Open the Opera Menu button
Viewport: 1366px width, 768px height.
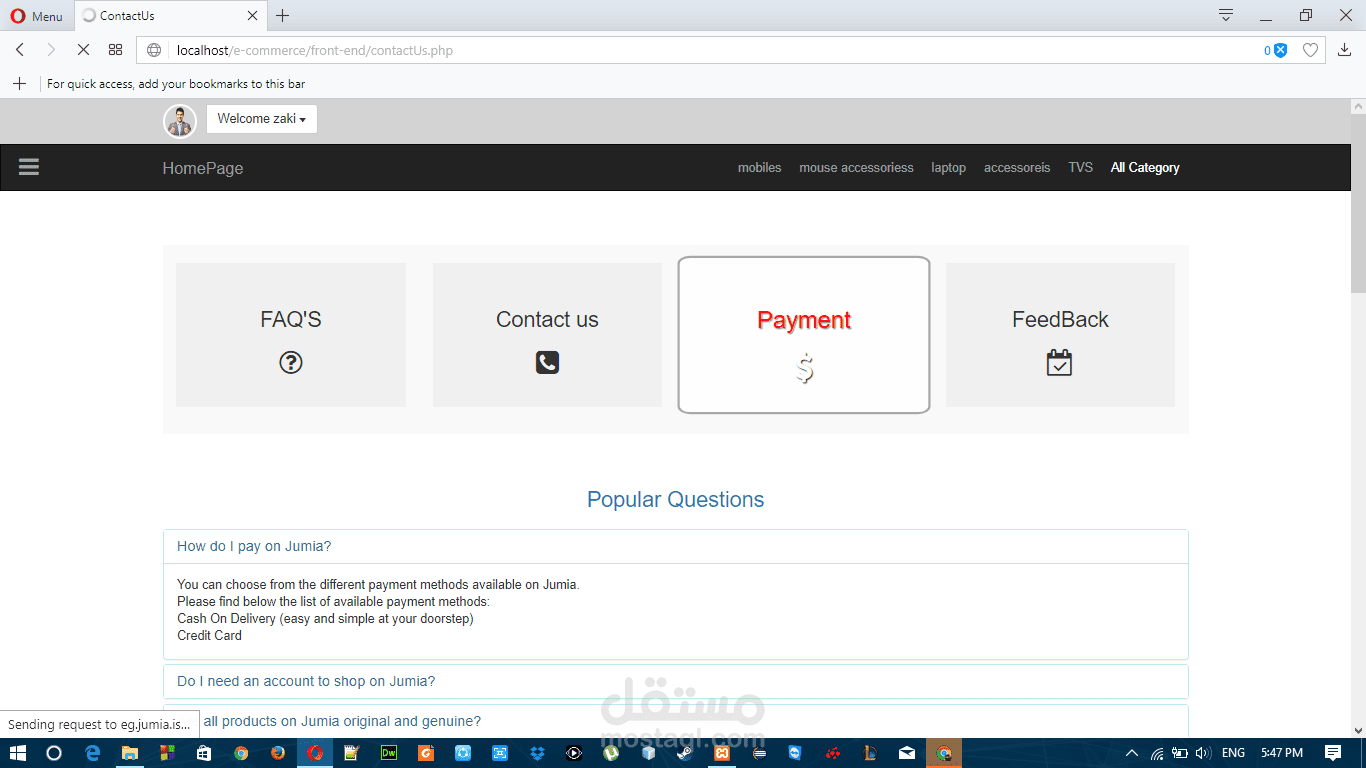pos(36,16)
